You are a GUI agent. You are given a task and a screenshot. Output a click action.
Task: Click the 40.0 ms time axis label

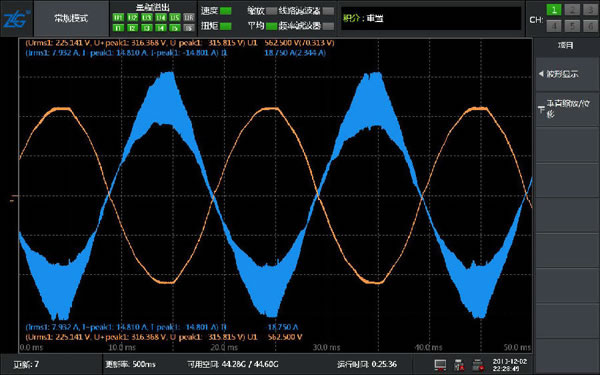[429, 347]
